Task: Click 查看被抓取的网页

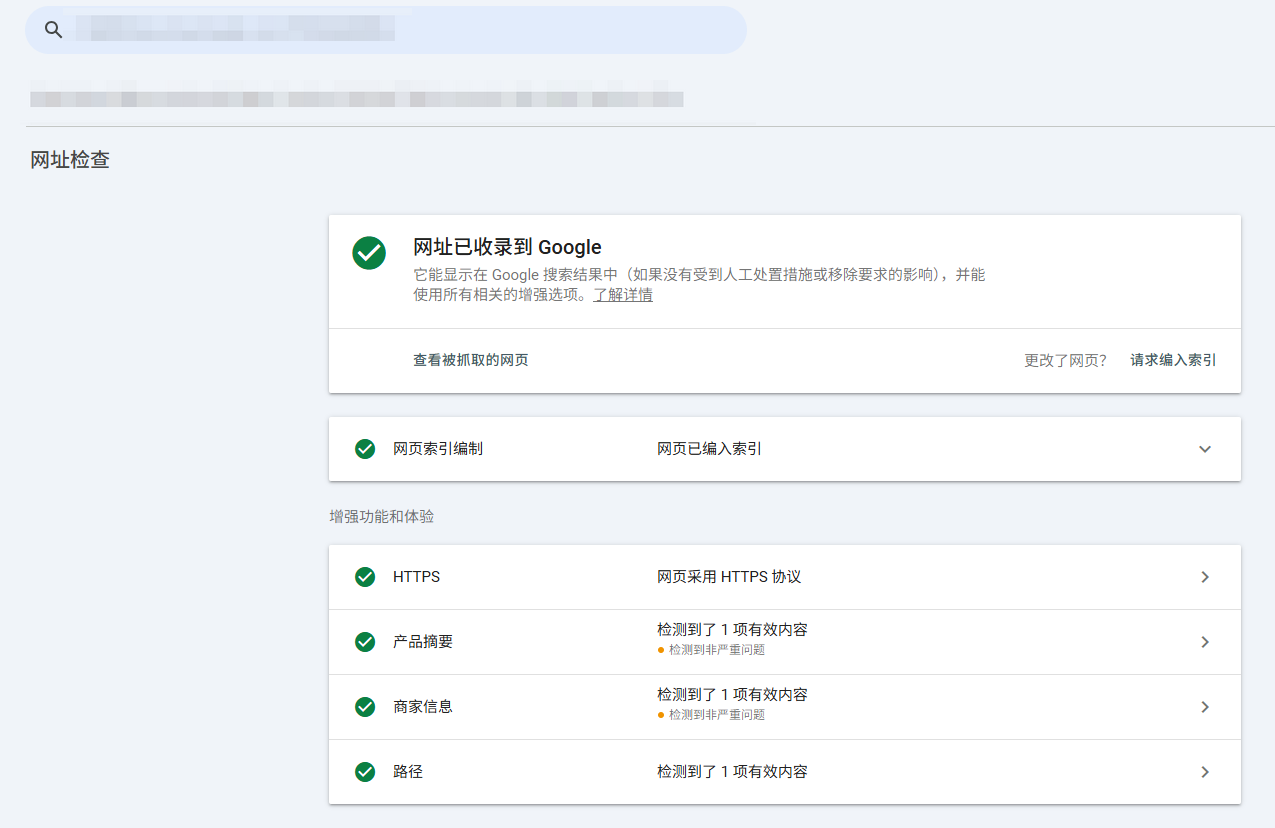Action: 471,359
